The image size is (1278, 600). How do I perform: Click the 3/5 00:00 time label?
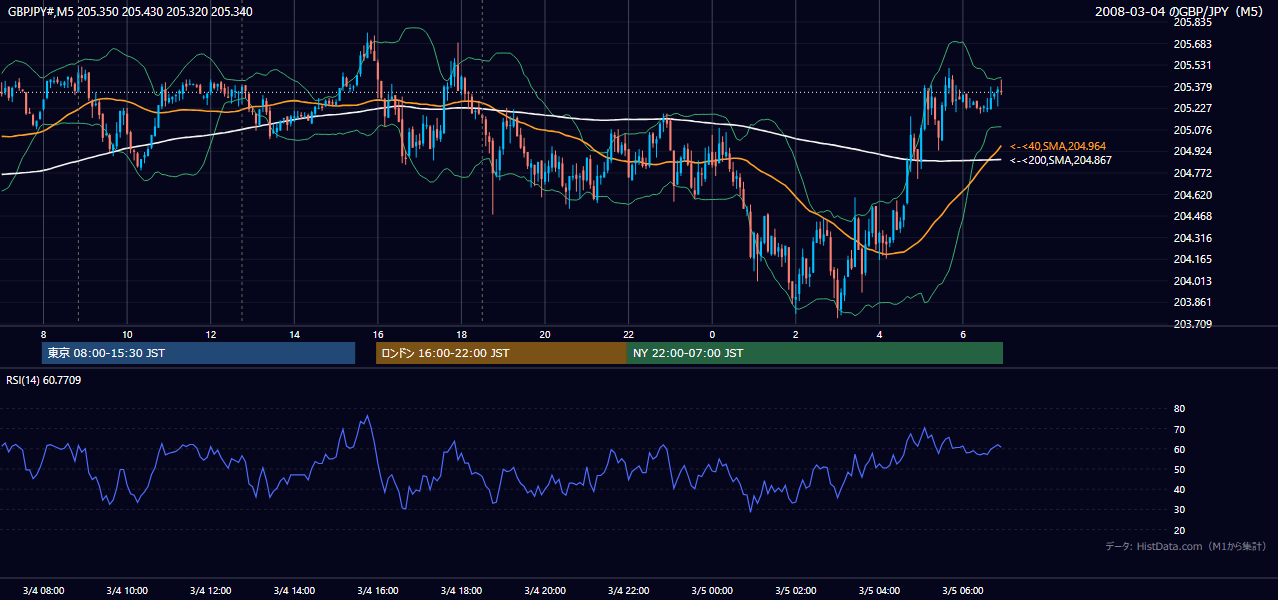point(712,590)
